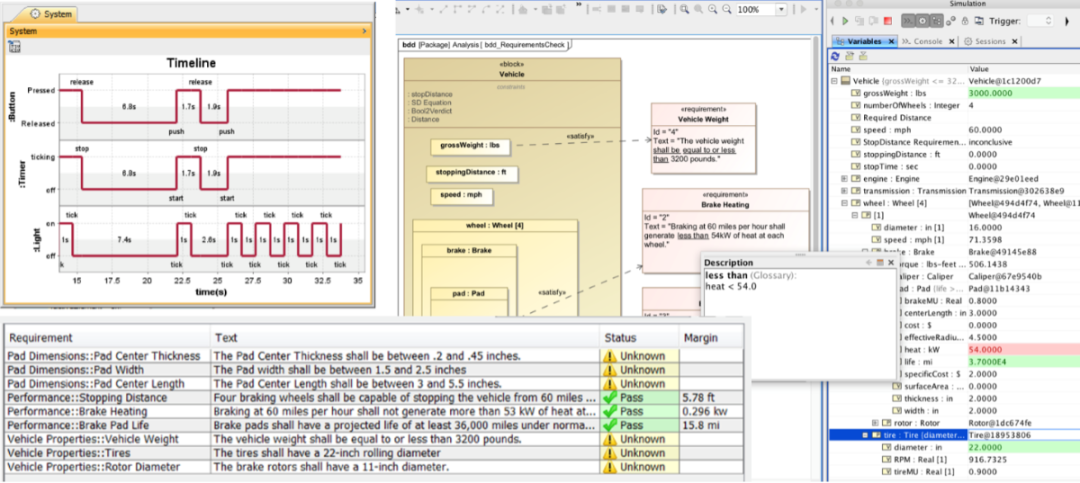The width and height of the screenshot is (1080, 483).
Task: Click the blue refresh icon in Variables panel
Action: (x=835, y=56)
